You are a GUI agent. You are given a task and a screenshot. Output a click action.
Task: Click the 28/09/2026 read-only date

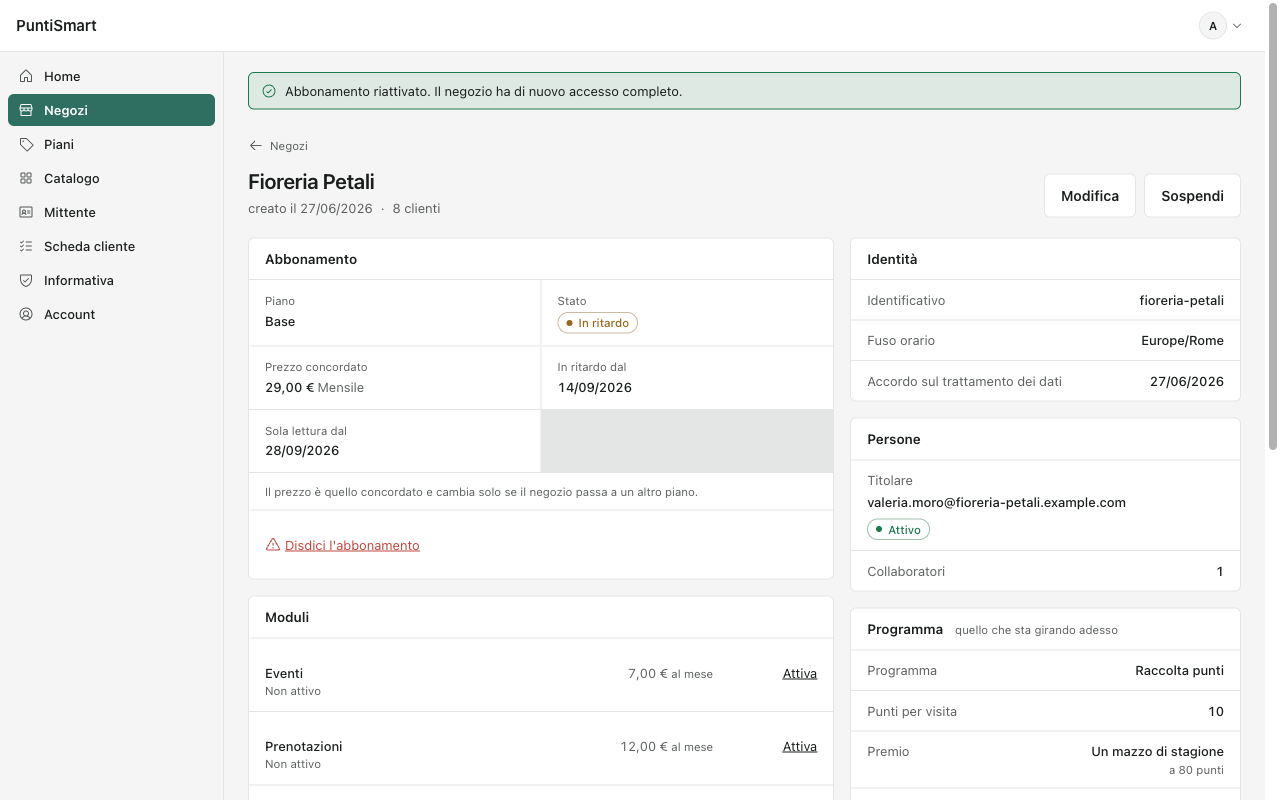tap(302, 451)
